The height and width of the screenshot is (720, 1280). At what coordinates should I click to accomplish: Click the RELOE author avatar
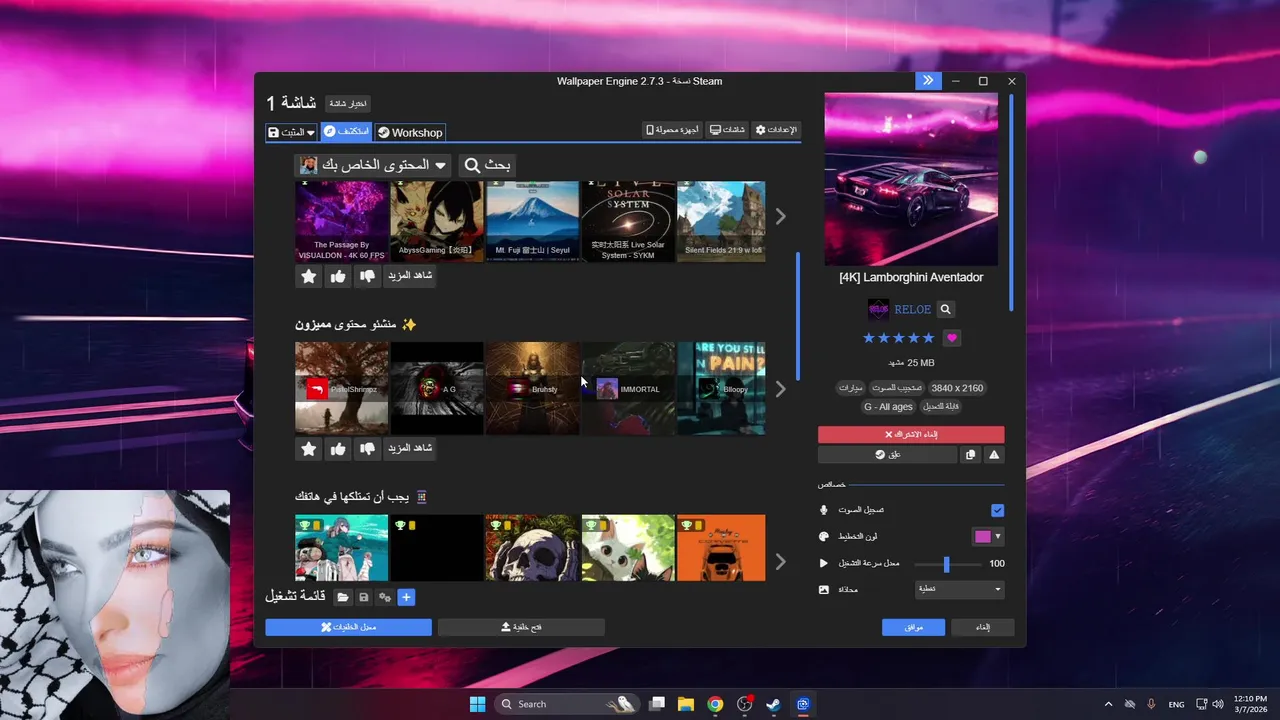[878, 310]
